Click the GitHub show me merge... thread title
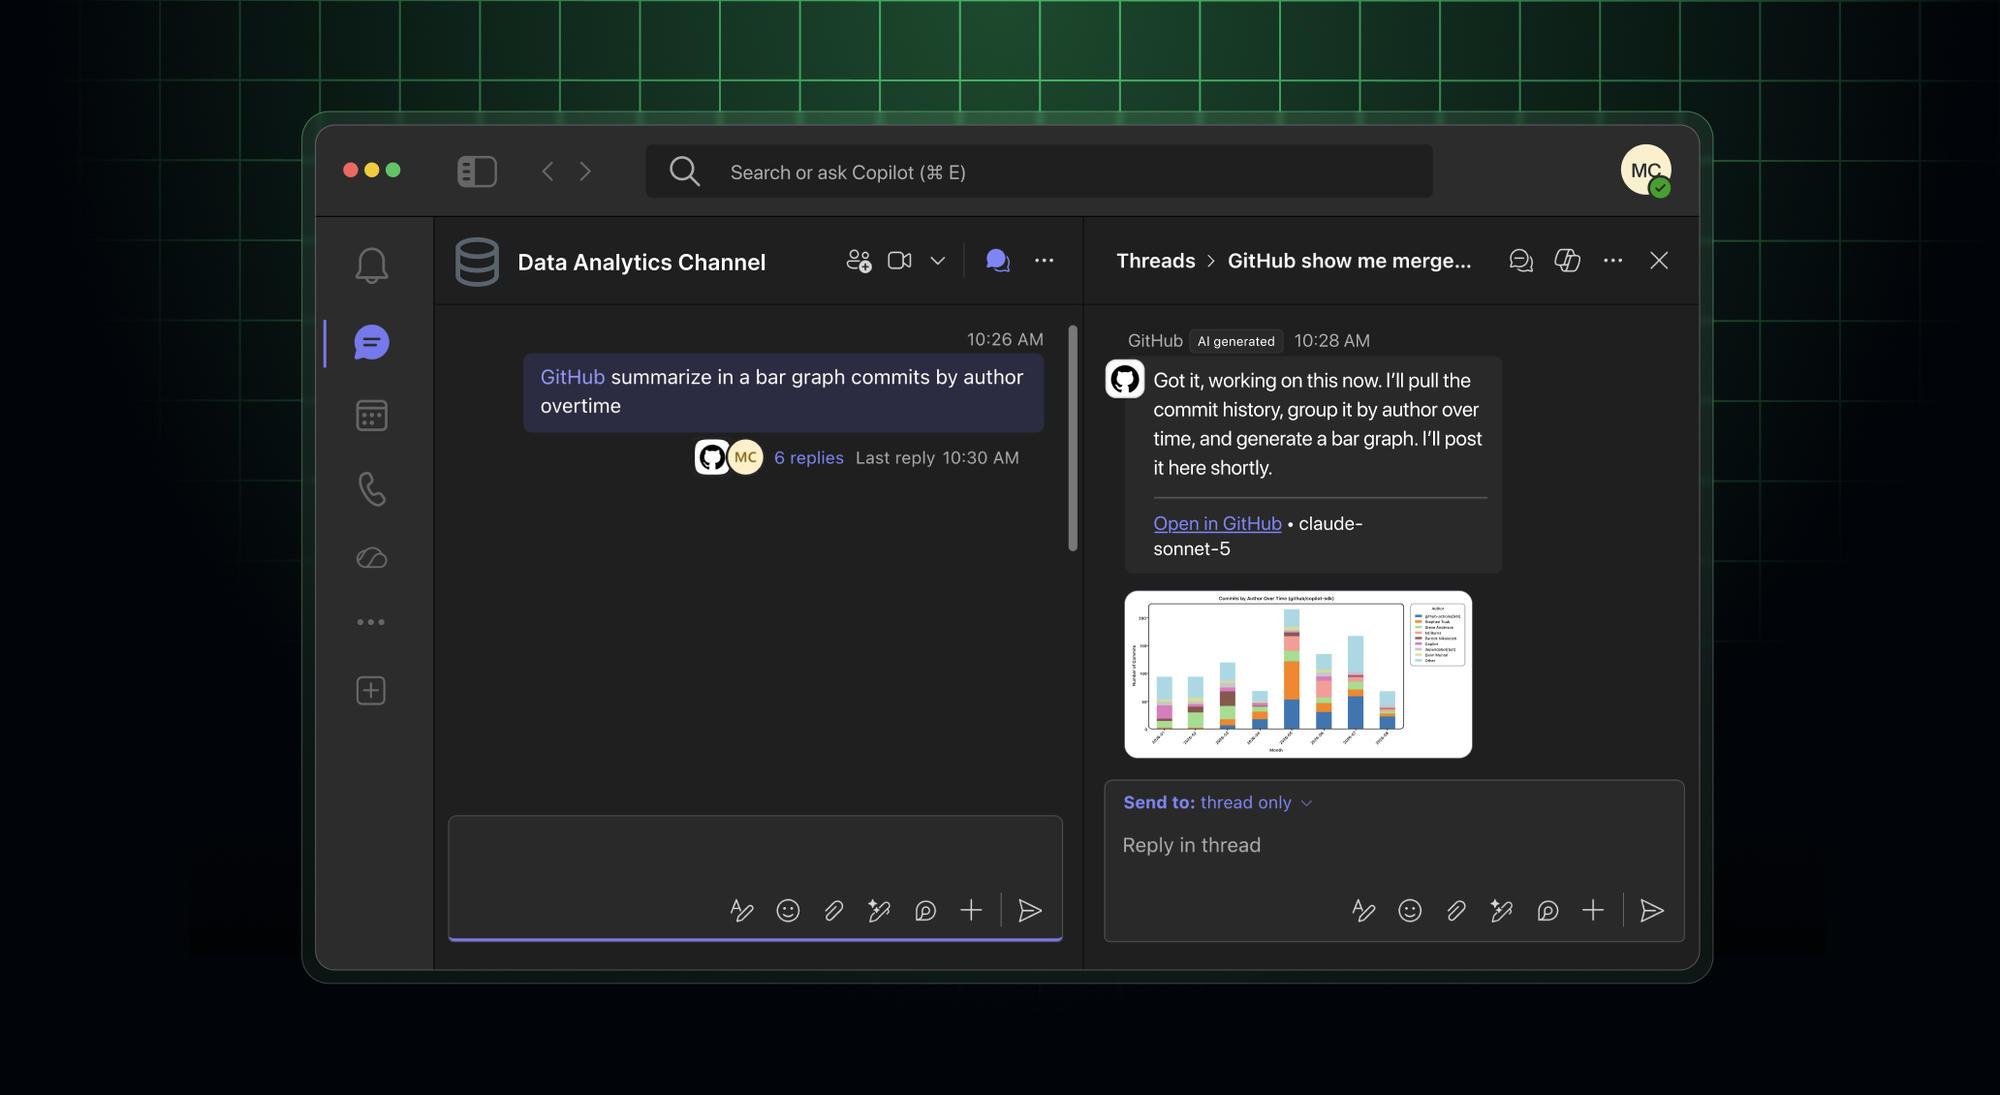The image size is (2000, 1095). coord(1349,261)
